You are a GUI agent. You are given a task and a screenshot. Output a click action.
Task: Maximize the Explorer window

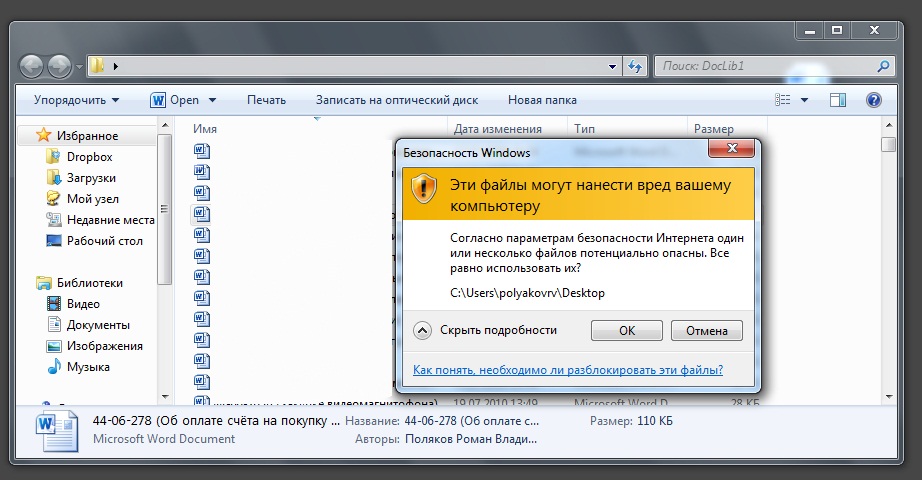click(837, 31)
